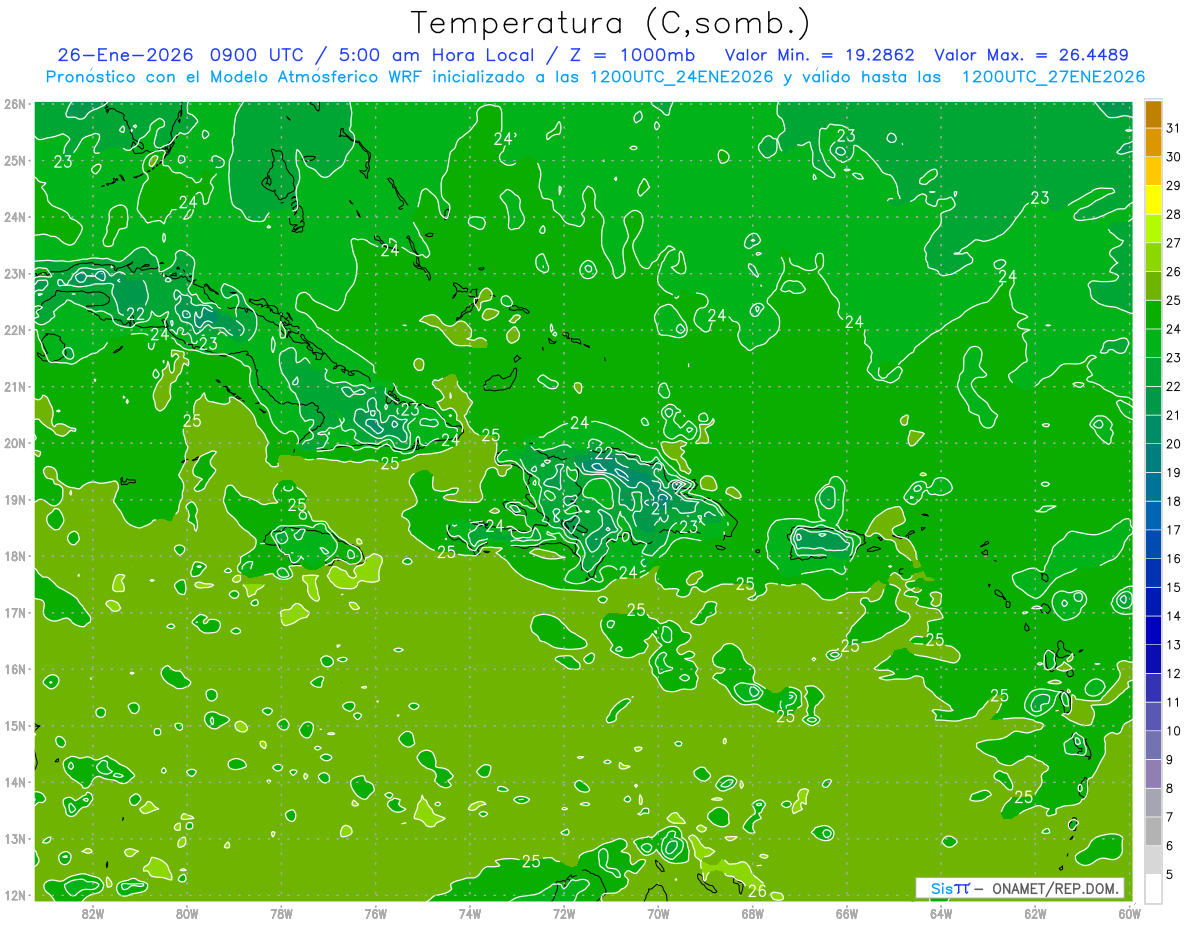Image resolution: width=1200 pixels, height=927 pixels.
Task: Click the '62W' longitude axis label
Action: tap(1035, 912)
